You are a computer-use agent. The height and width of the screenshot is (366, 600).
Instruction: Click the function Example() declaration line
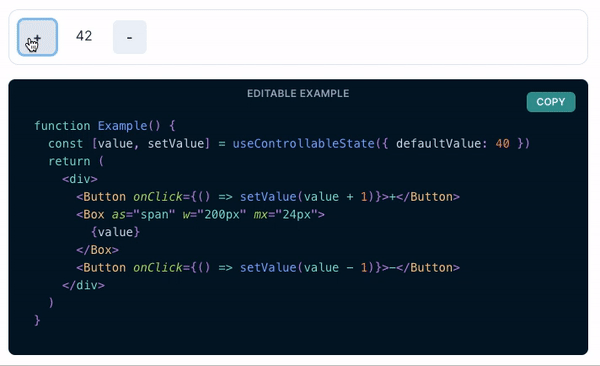click(x=105, y=126)
